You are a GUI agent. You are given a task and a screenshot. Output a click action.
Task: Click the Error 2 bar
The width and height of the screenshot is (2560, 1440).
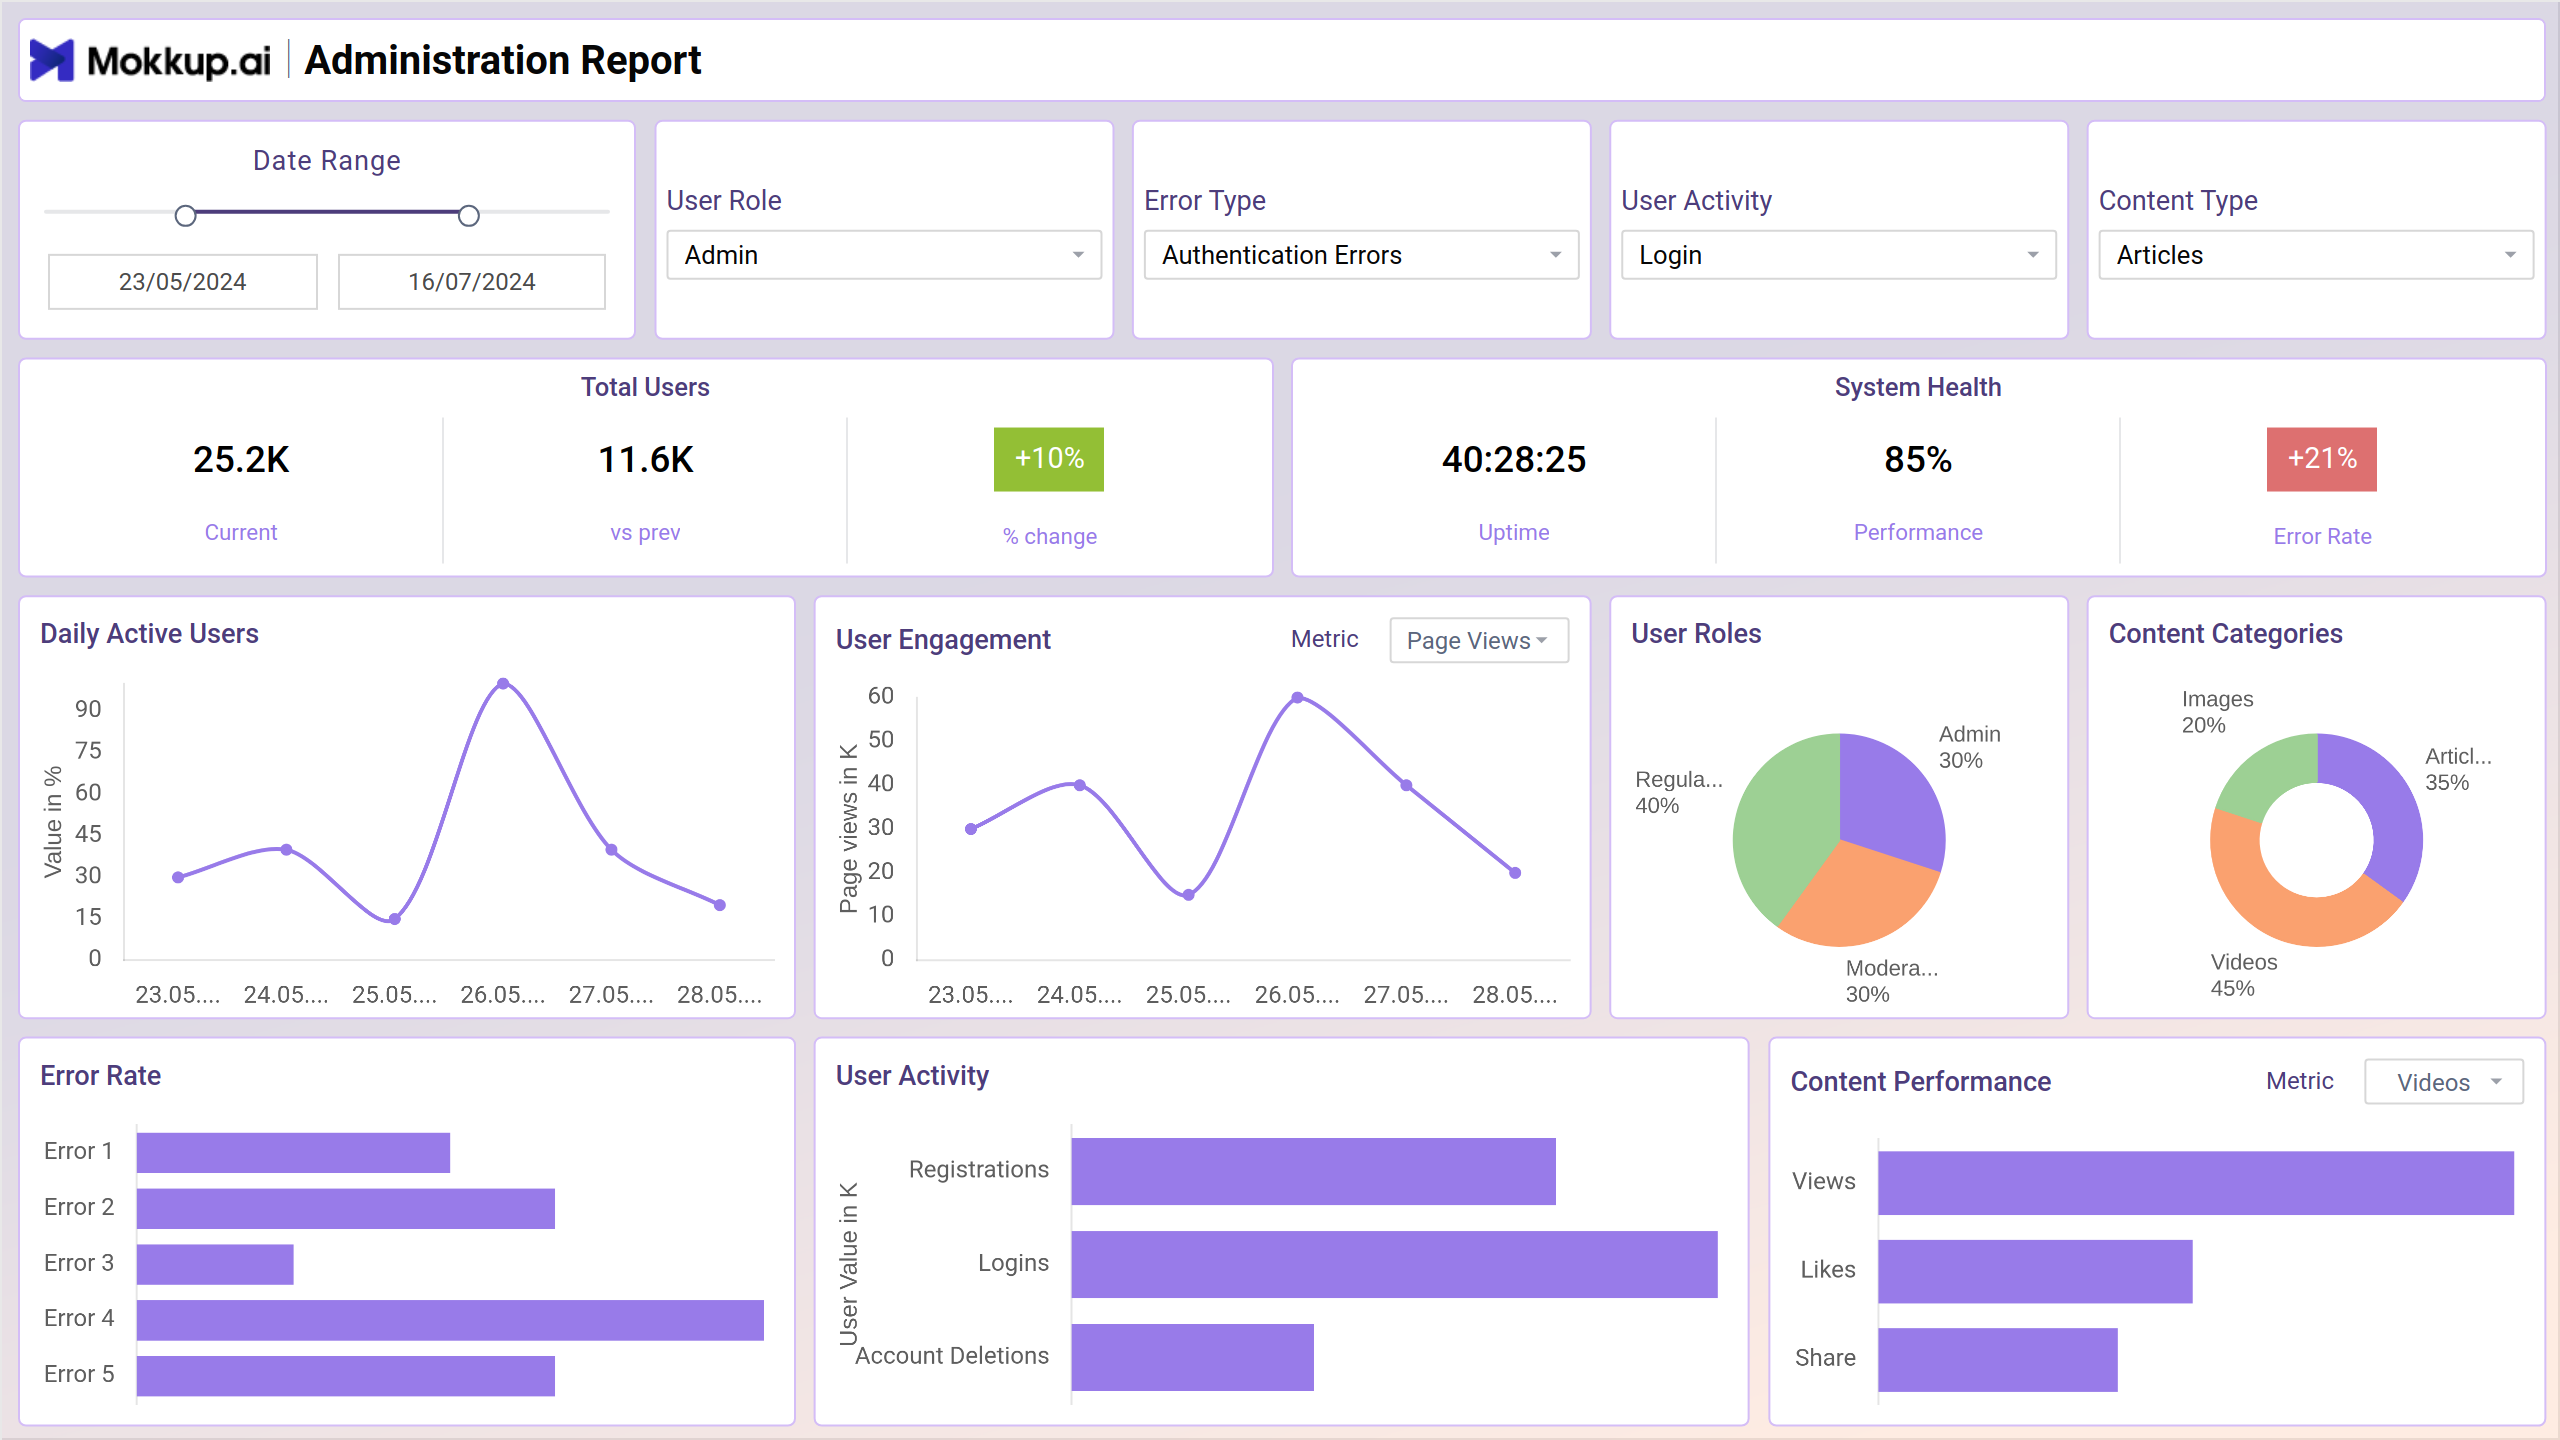(x=346, y=1208)
